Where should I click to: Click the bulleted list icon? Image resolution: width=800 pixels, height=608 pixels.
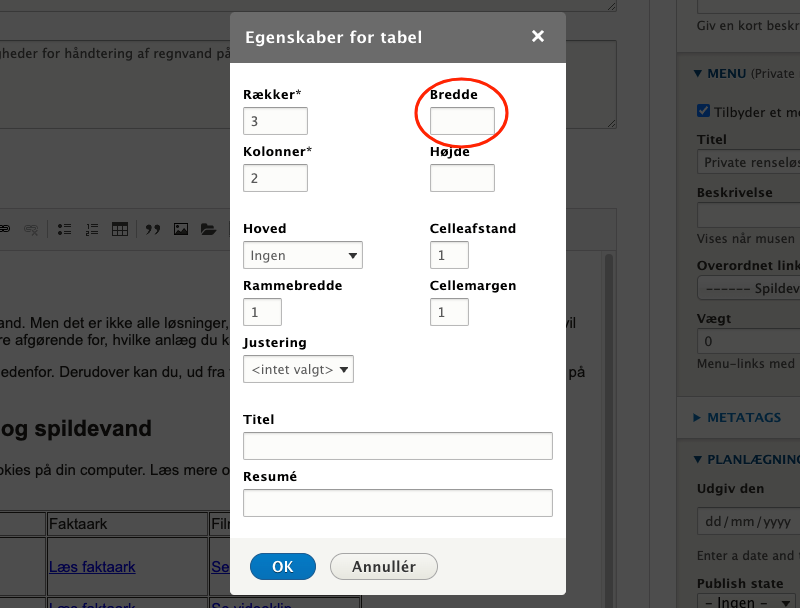[65, 229]
